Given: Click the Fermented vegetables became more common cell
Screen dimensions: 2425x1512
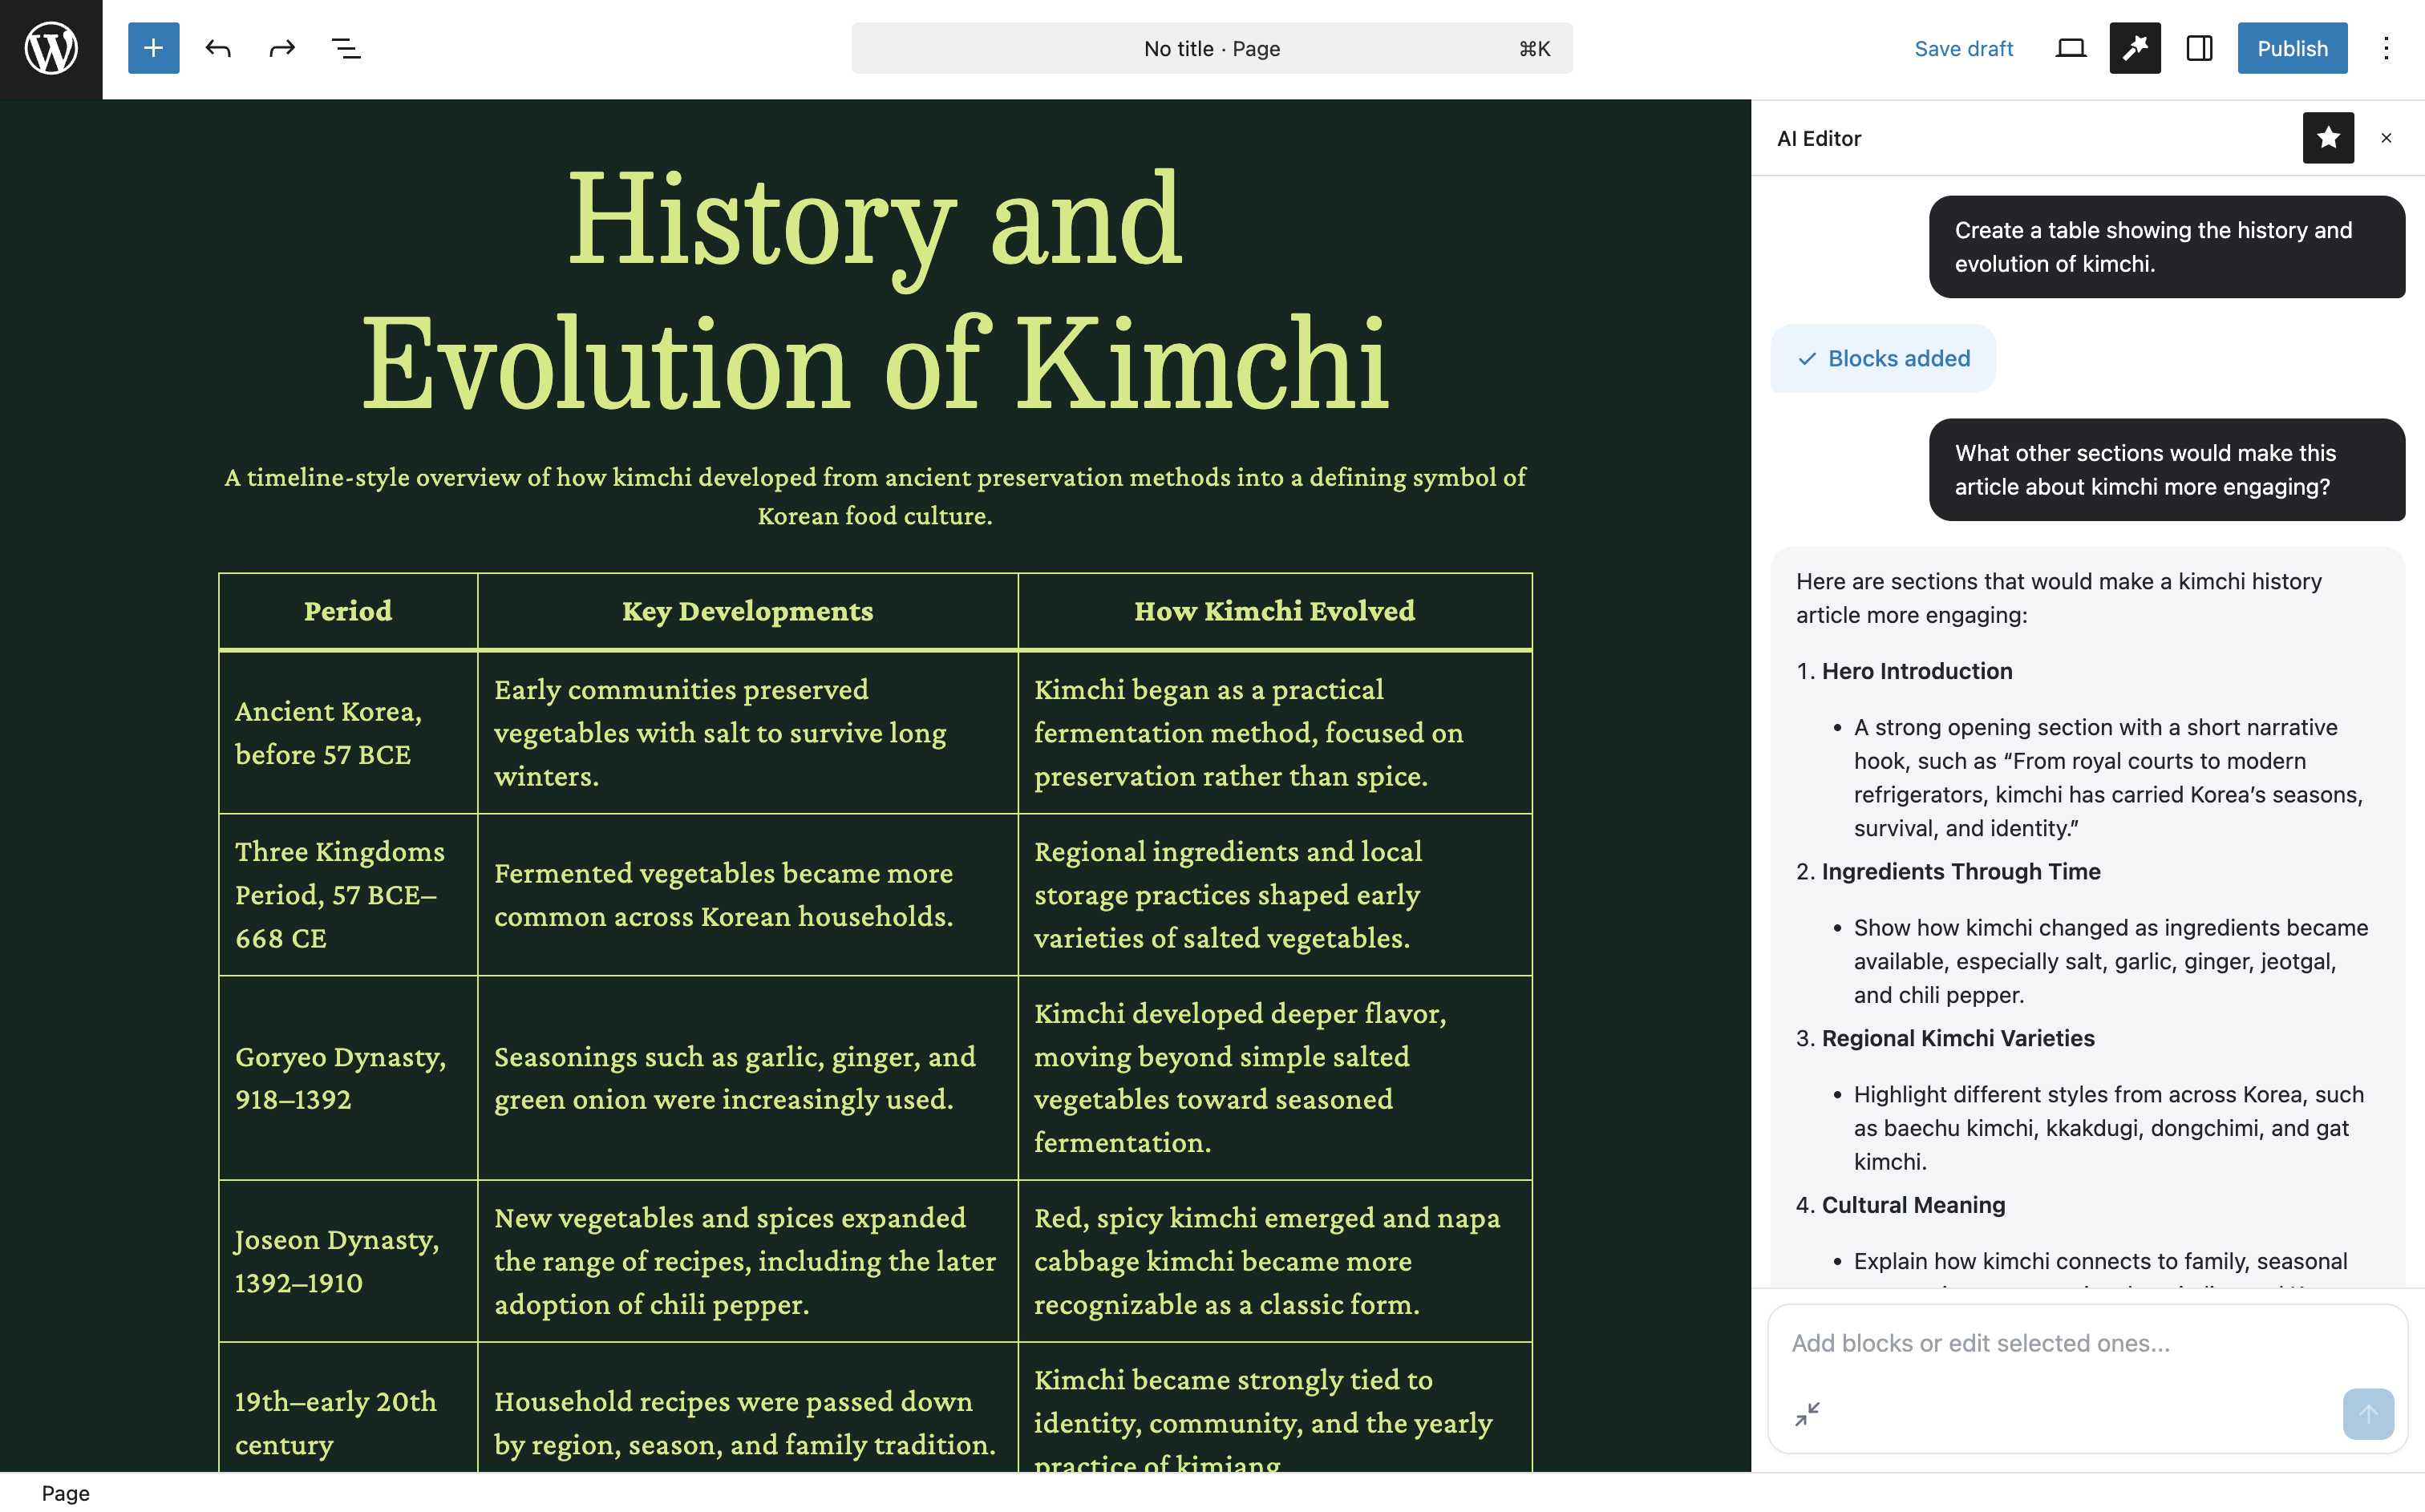Looking at the screenshot, I should click(748, 895).
